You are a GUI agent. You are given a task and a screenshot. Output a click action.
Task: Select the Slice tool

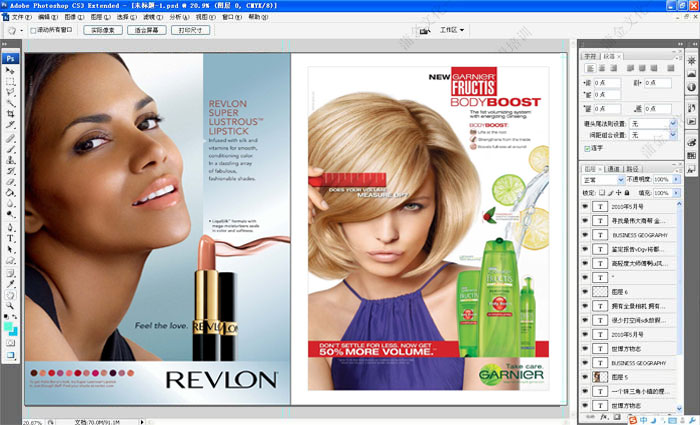[10, 125]
